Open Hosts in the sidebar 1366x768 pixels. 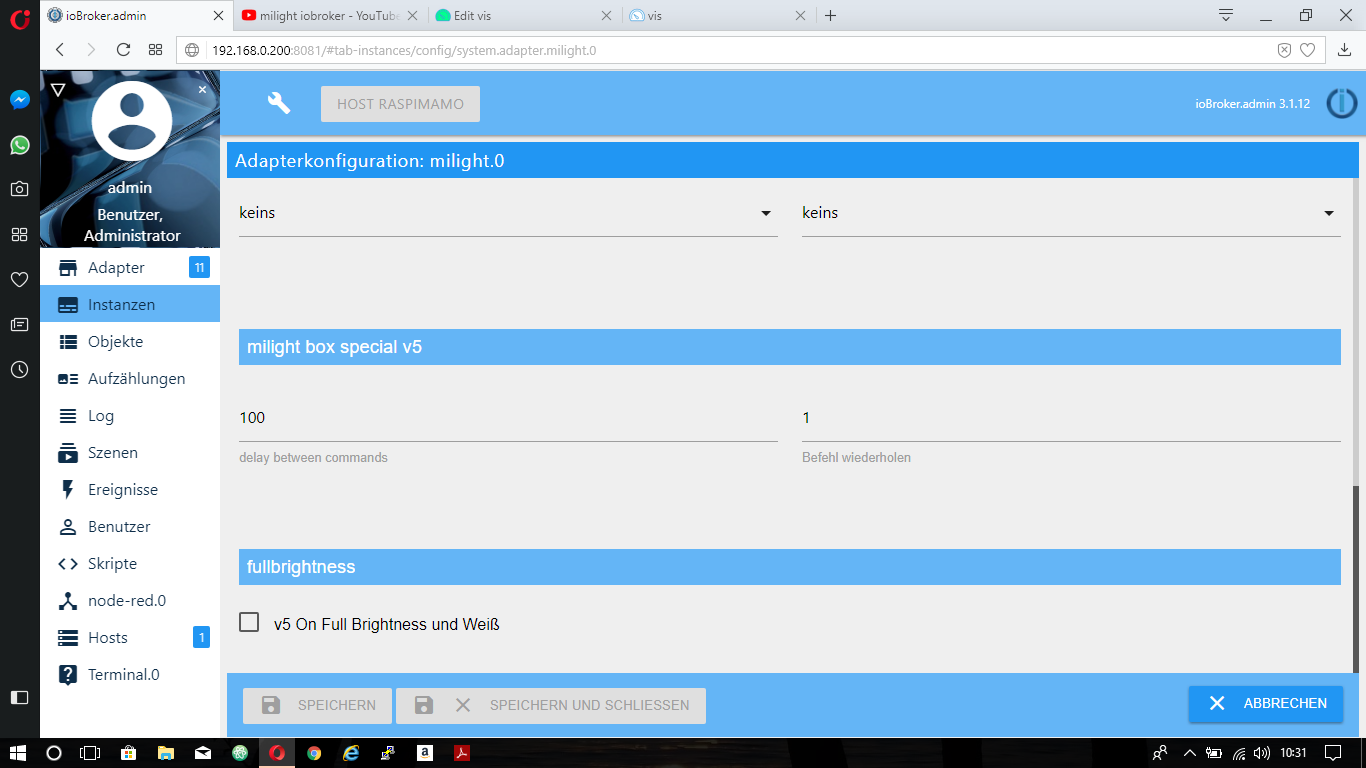[x=130, y=637]
